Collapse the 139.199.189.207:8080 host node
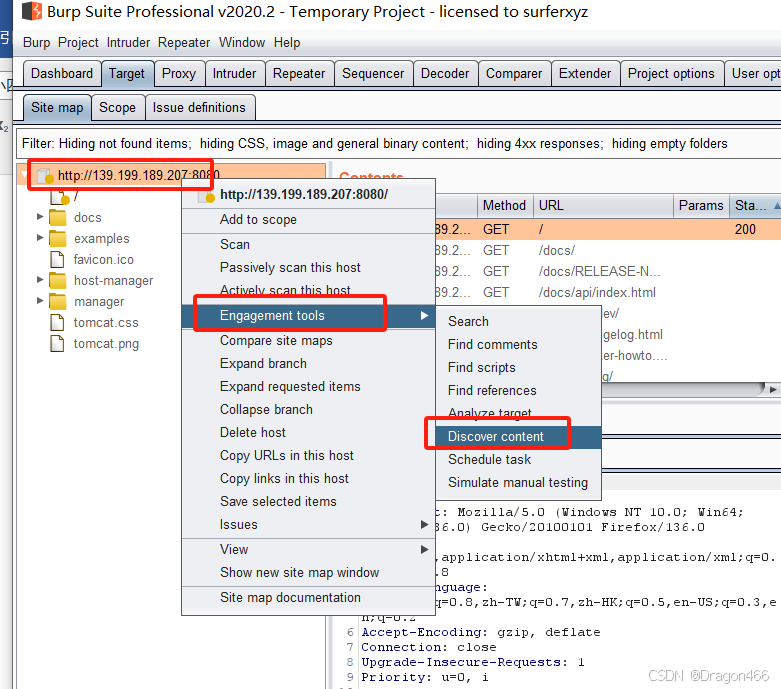 24,175
